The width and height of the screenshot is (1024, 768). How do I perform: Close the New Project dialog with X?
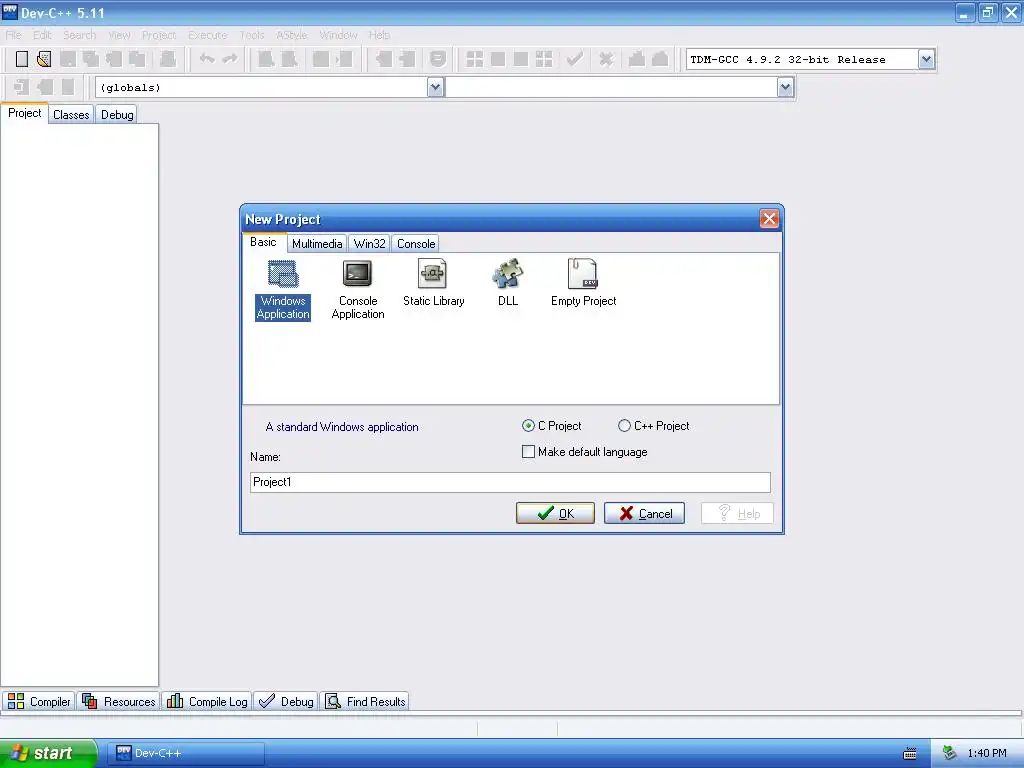(769, 219)
